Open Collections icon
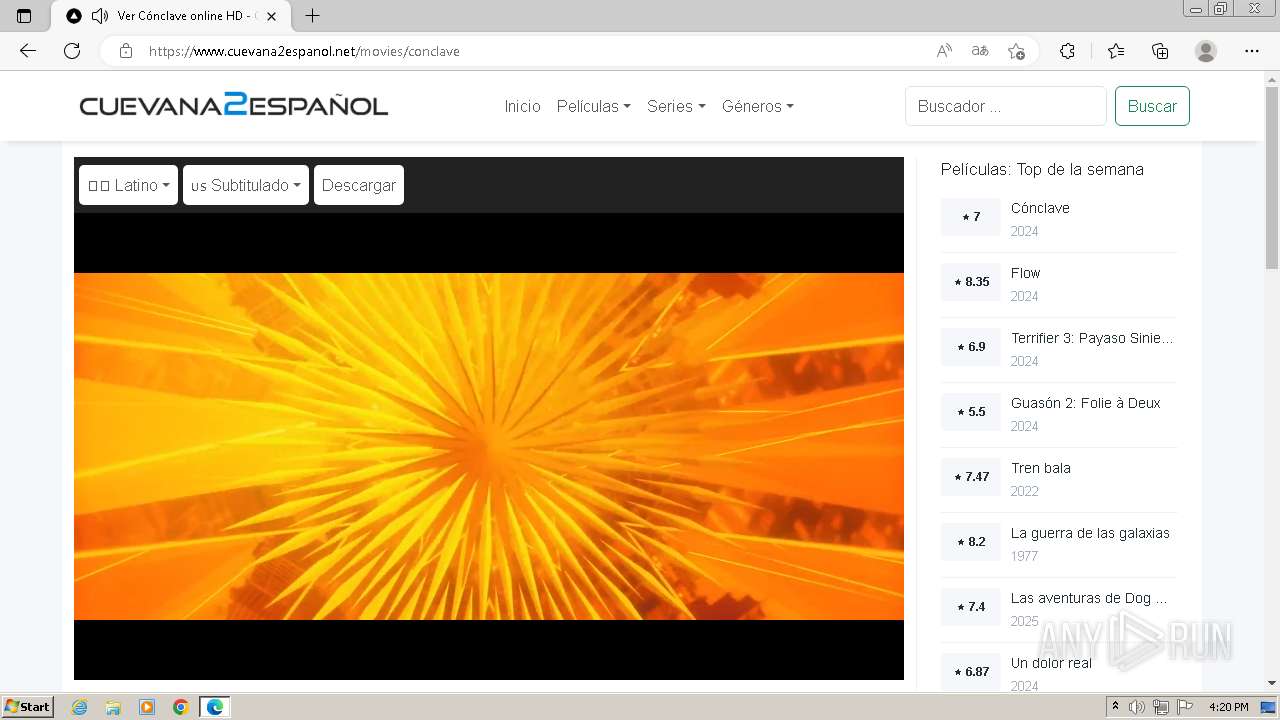 click(x=1160, y=51)
